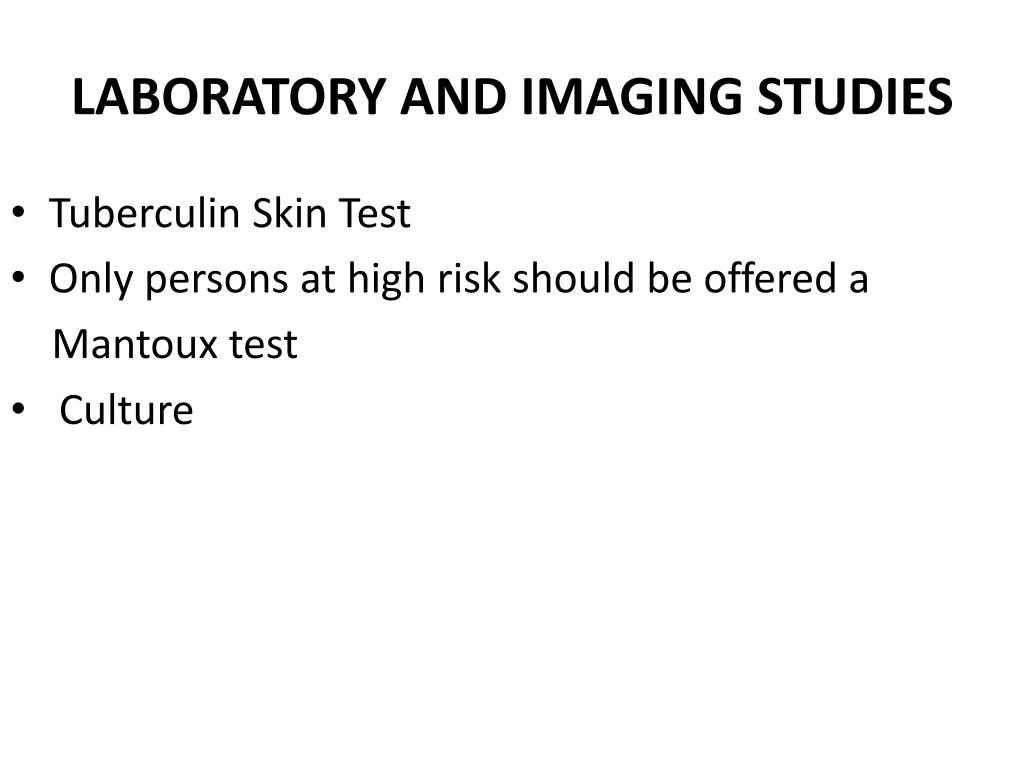Screen dimensions: 1024x768
Task: Select the word Only in second bullet
Action: coord(91,280)
